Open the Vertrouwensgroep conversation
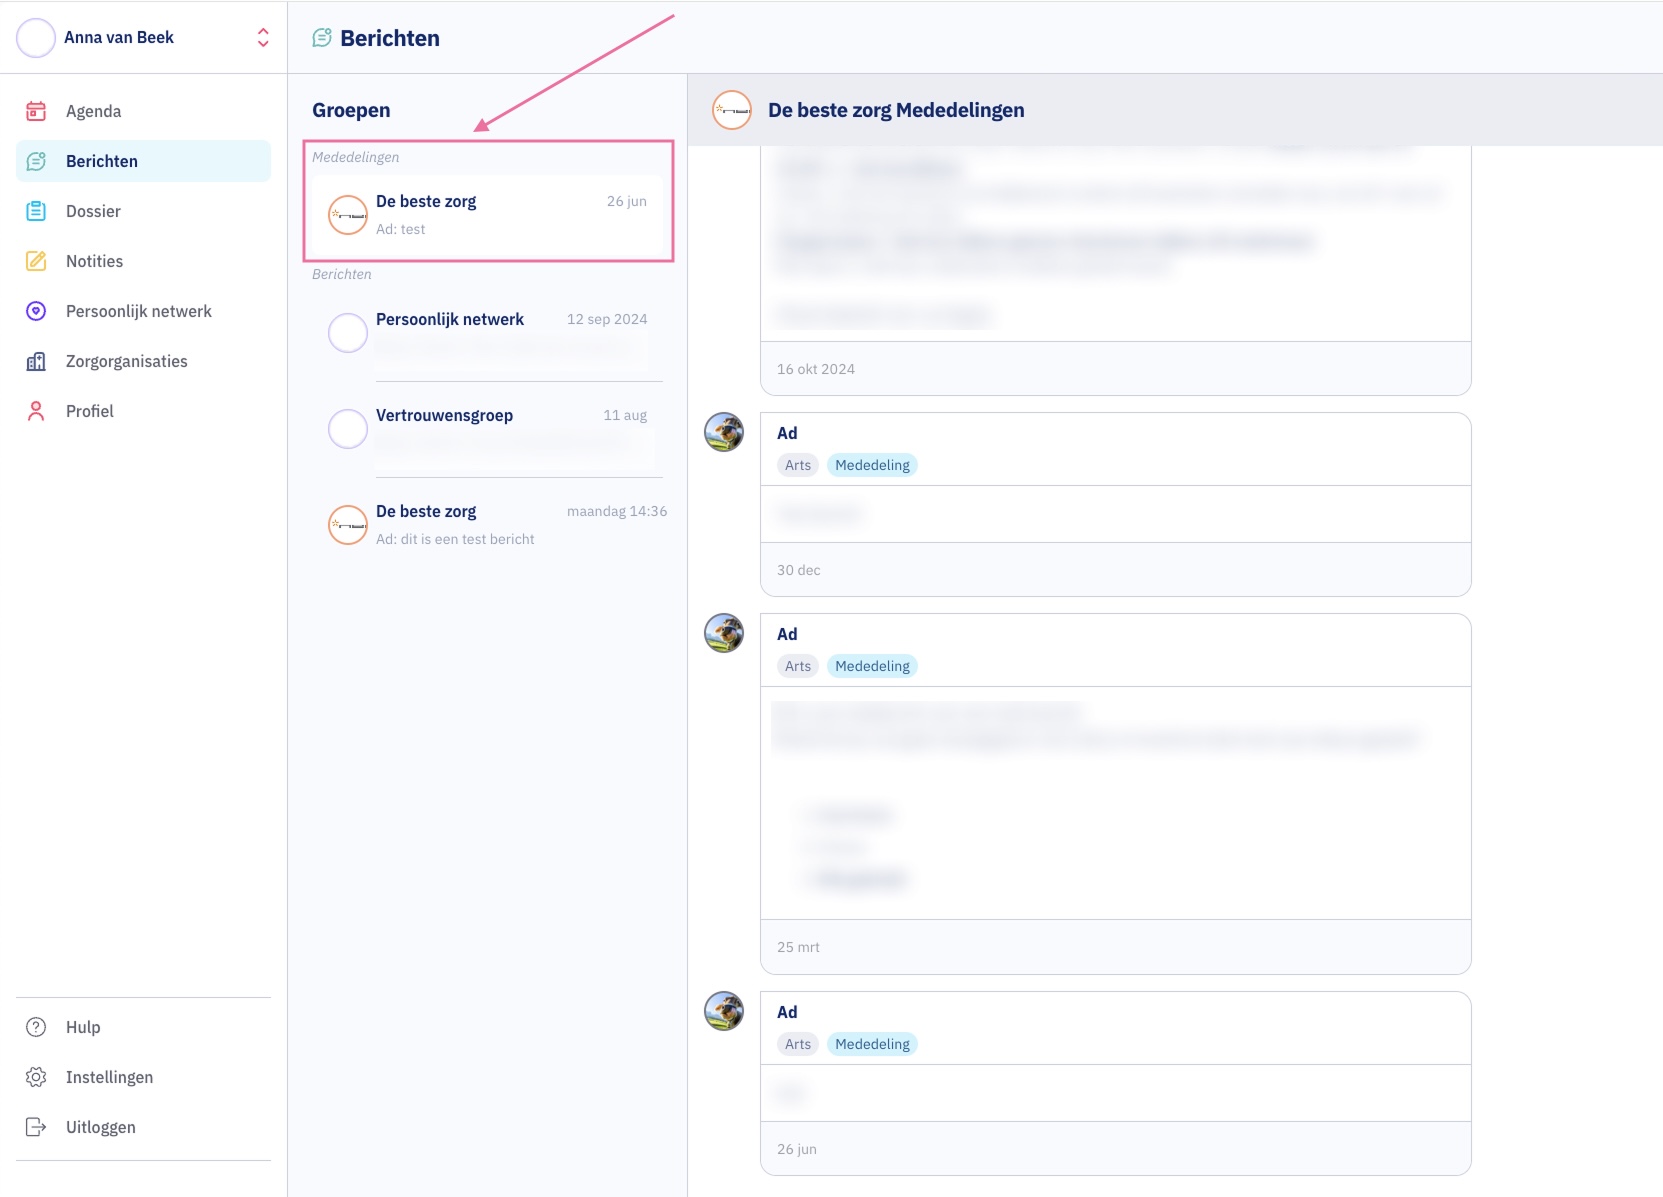 487,429
